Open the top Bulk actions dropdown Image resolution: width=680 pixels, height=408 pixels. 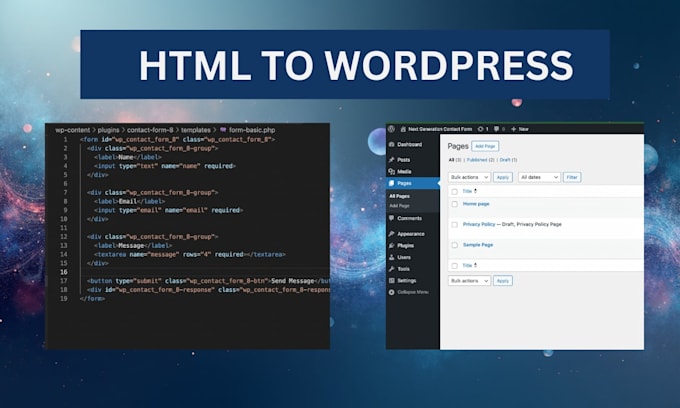click(x=469, y=177)
